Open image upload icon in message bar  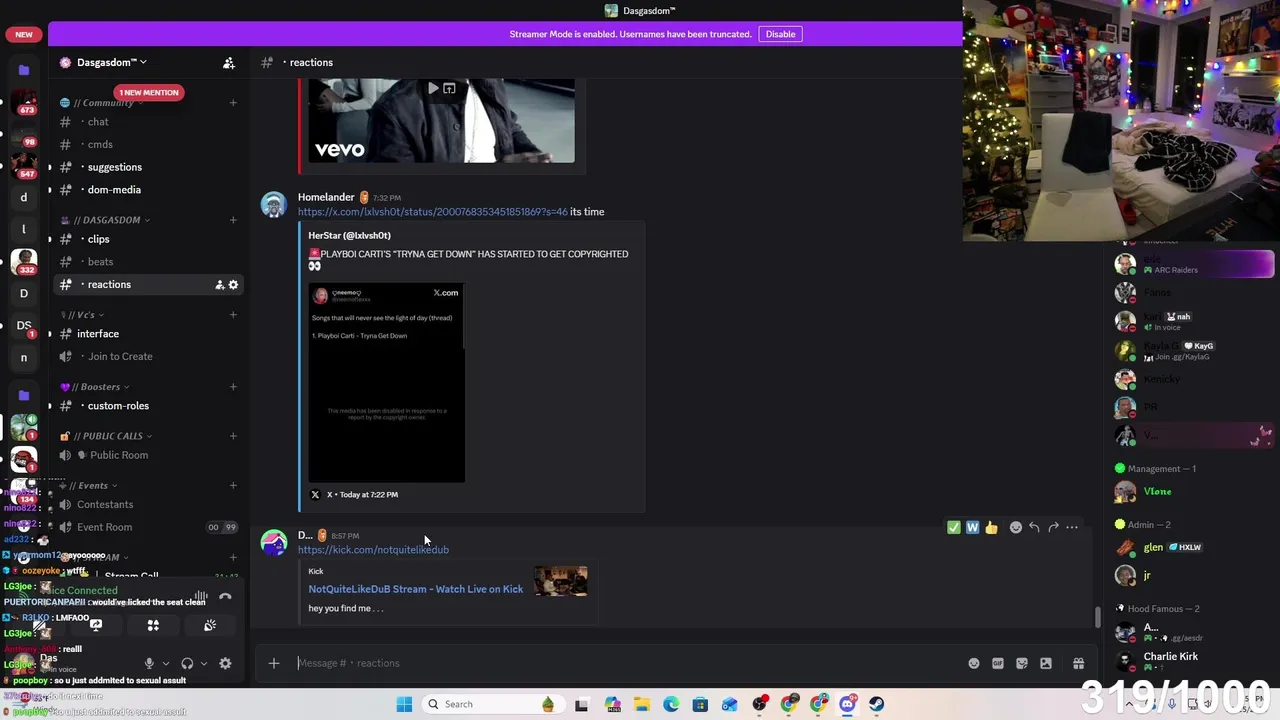(x=1046, y=663)
